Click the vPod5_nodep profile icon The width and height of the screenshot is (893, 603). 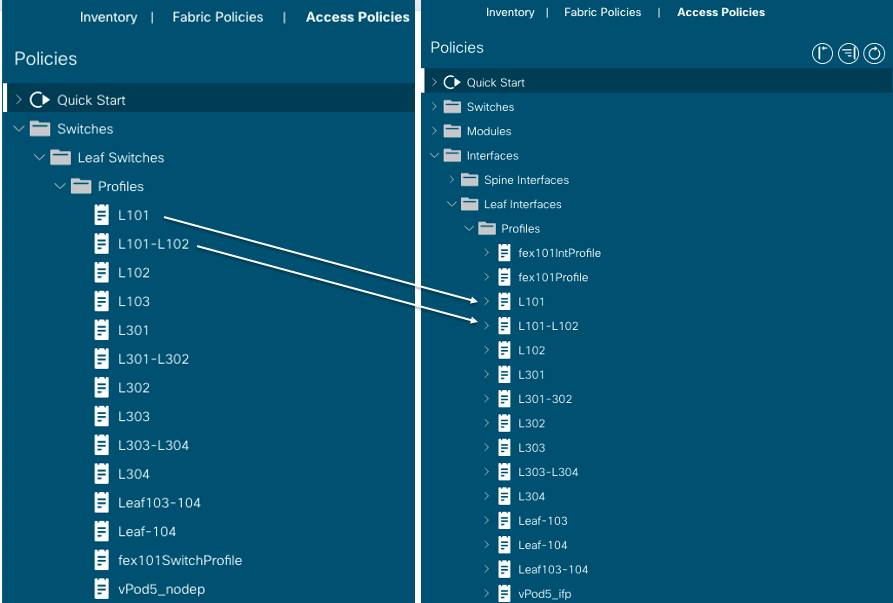tap(101, 589)
